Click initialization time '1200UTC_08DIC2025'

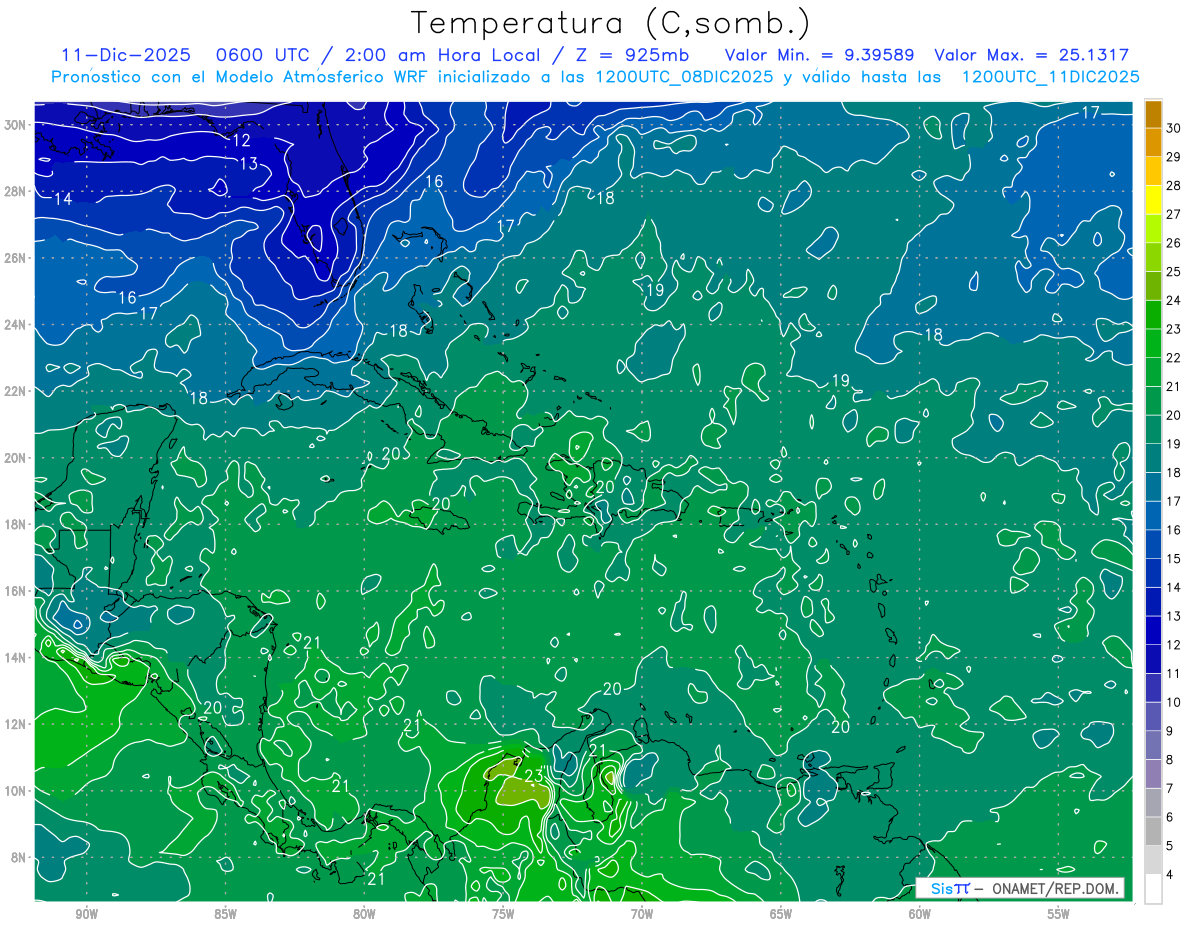pyautogui.click(x=684, y=77)
